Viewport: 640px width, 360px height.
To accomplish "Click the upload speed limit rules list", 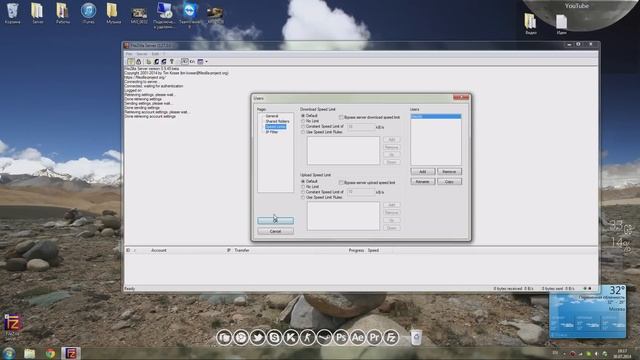I will 343,216.
